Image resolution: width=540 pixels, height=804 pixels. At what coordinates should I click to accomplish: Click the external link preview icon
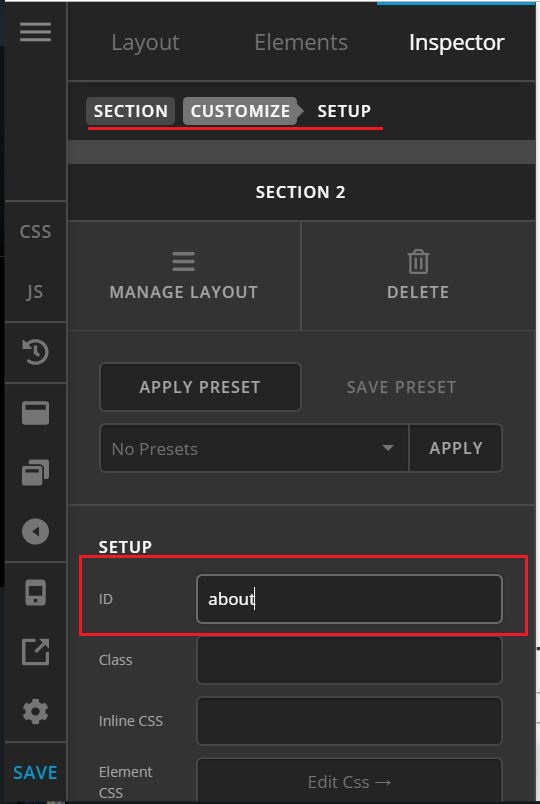click(35, 652)
